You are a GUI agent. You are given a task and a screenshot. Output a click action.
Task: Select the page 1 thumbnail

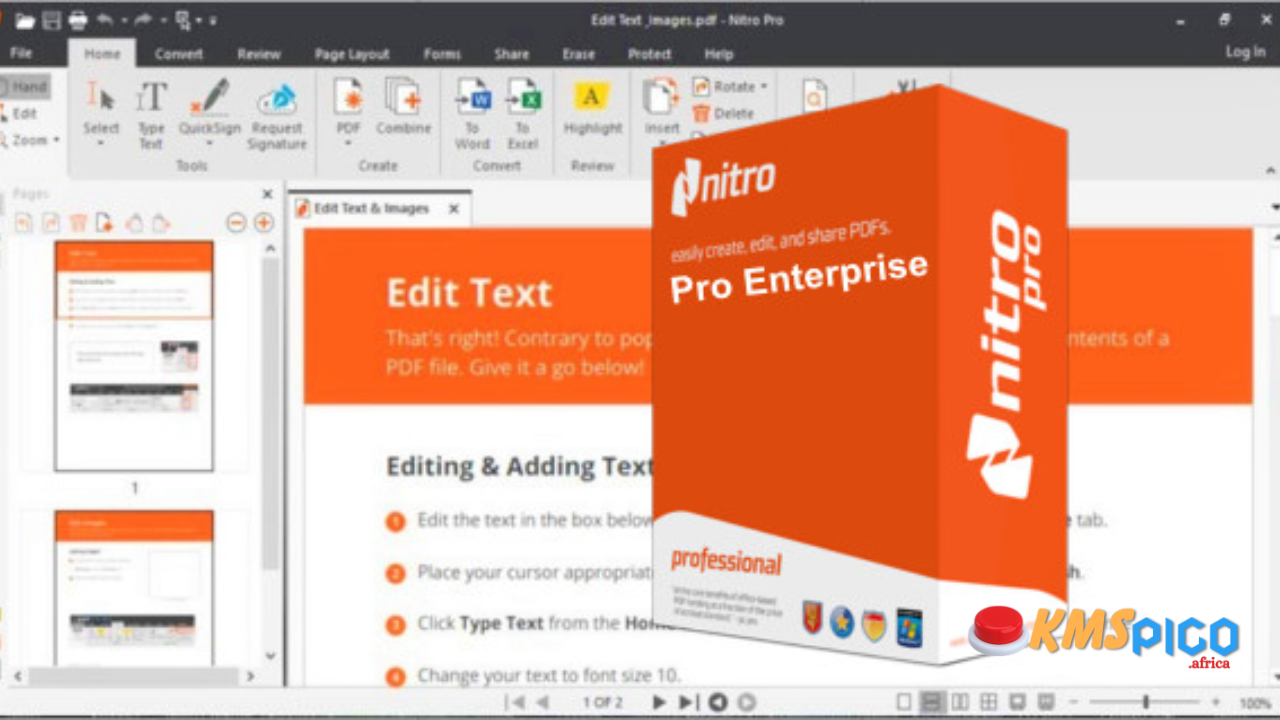point(134,356)
